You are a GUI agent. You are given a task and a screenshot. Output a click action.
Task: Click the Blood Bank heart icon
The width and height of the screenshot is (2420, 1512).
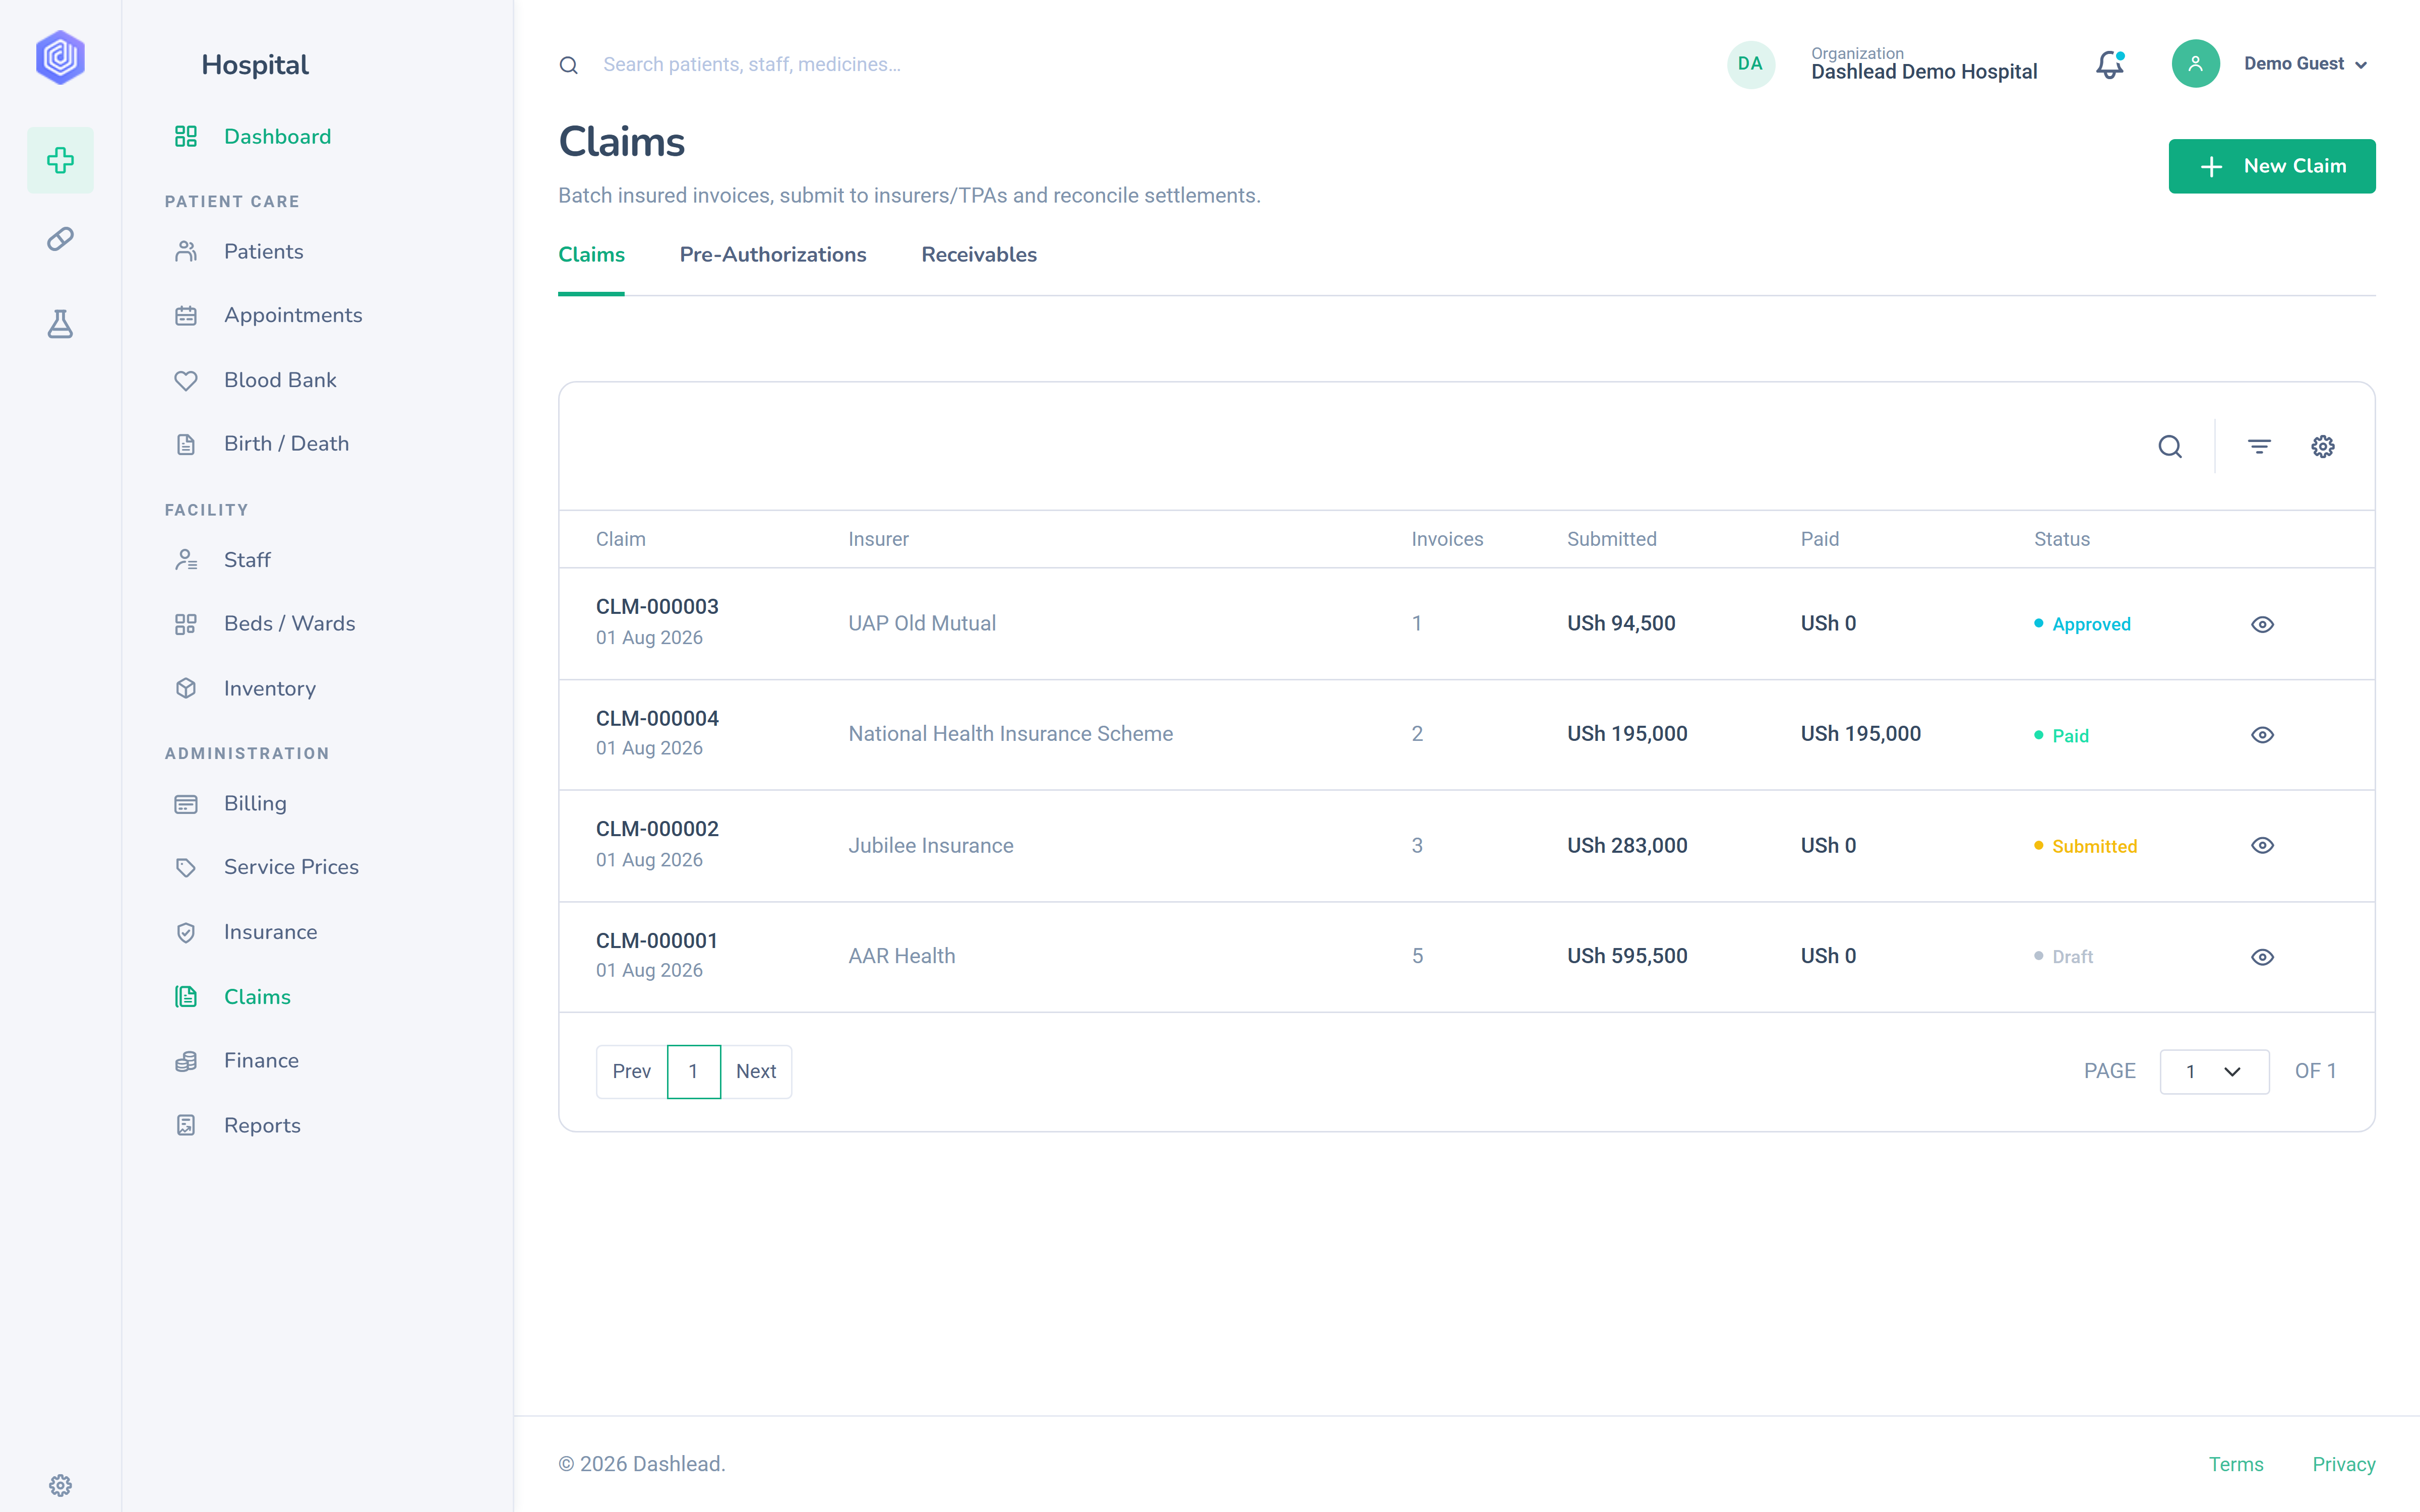pyautogui.click(x=186, y=380)
